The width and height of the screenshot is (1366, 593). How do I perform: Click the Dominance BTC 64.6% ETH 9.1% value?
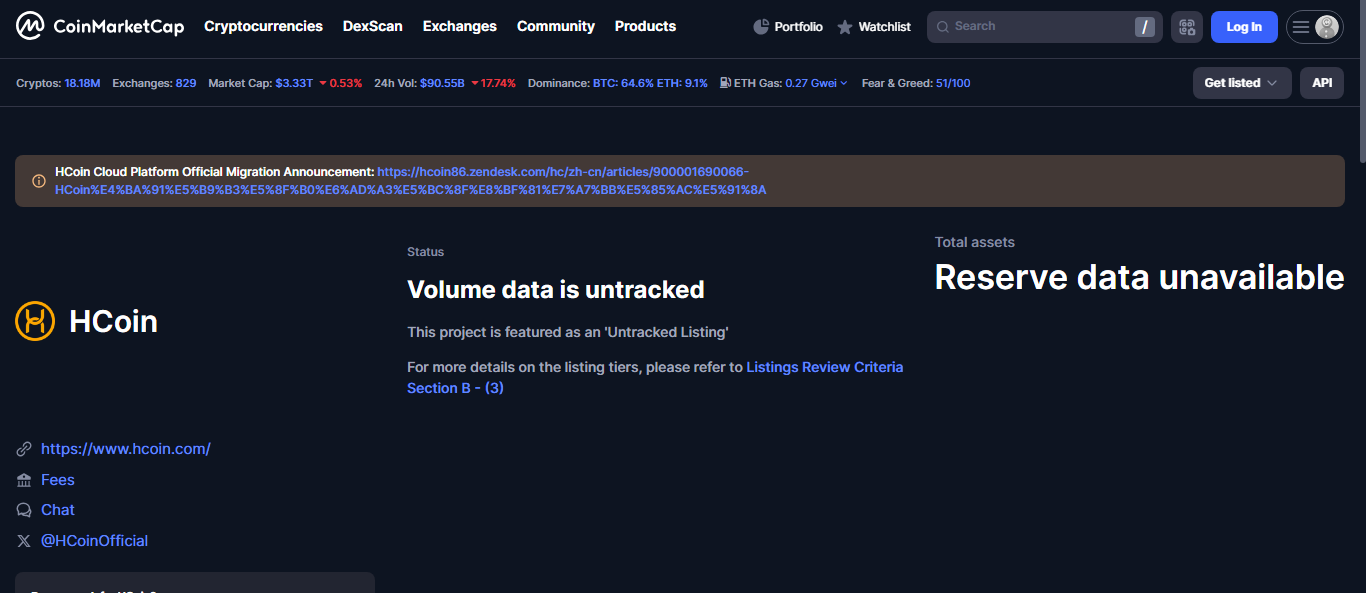[650, 83]
